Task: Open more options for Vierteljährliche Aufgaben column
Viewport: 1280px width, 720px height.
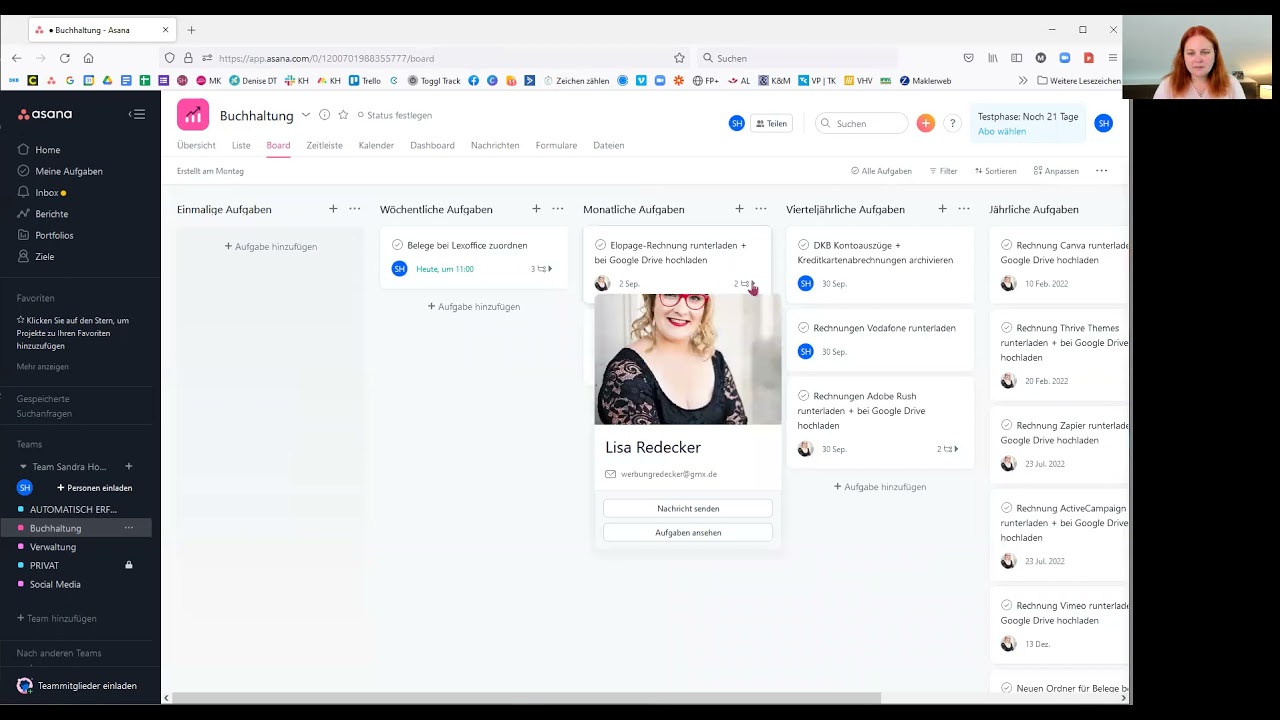Action: click(x=963, y=209)
